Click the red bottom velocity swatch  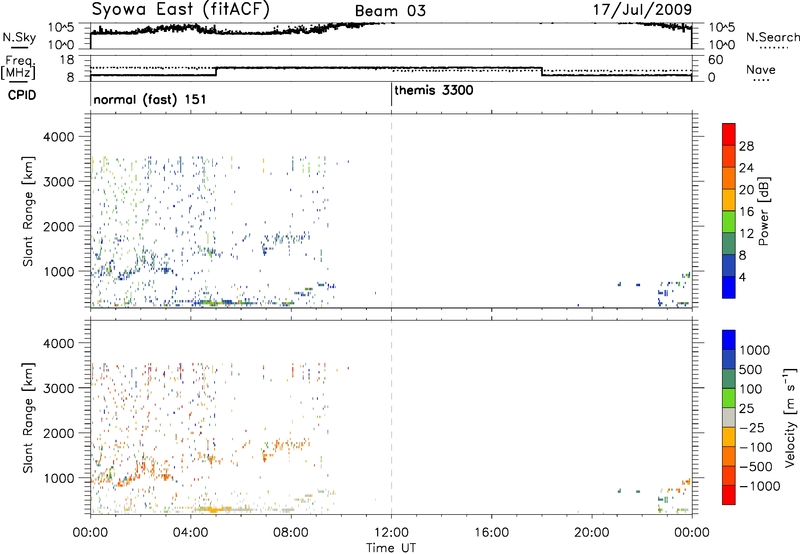click(x=729, y=495)
